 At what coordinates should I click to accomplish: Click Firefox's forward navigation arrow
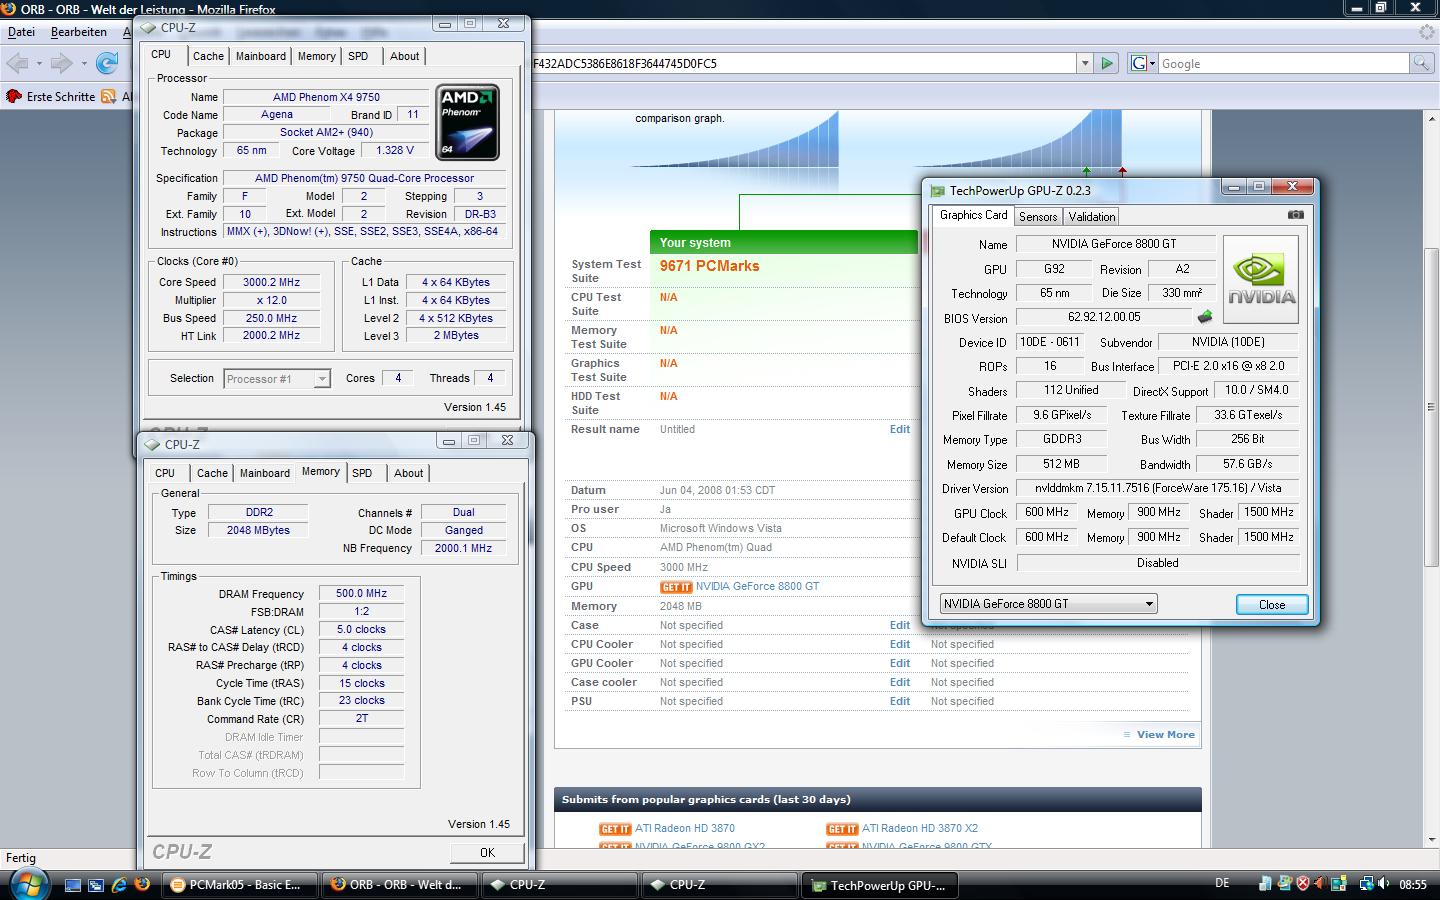pos(61,64)
